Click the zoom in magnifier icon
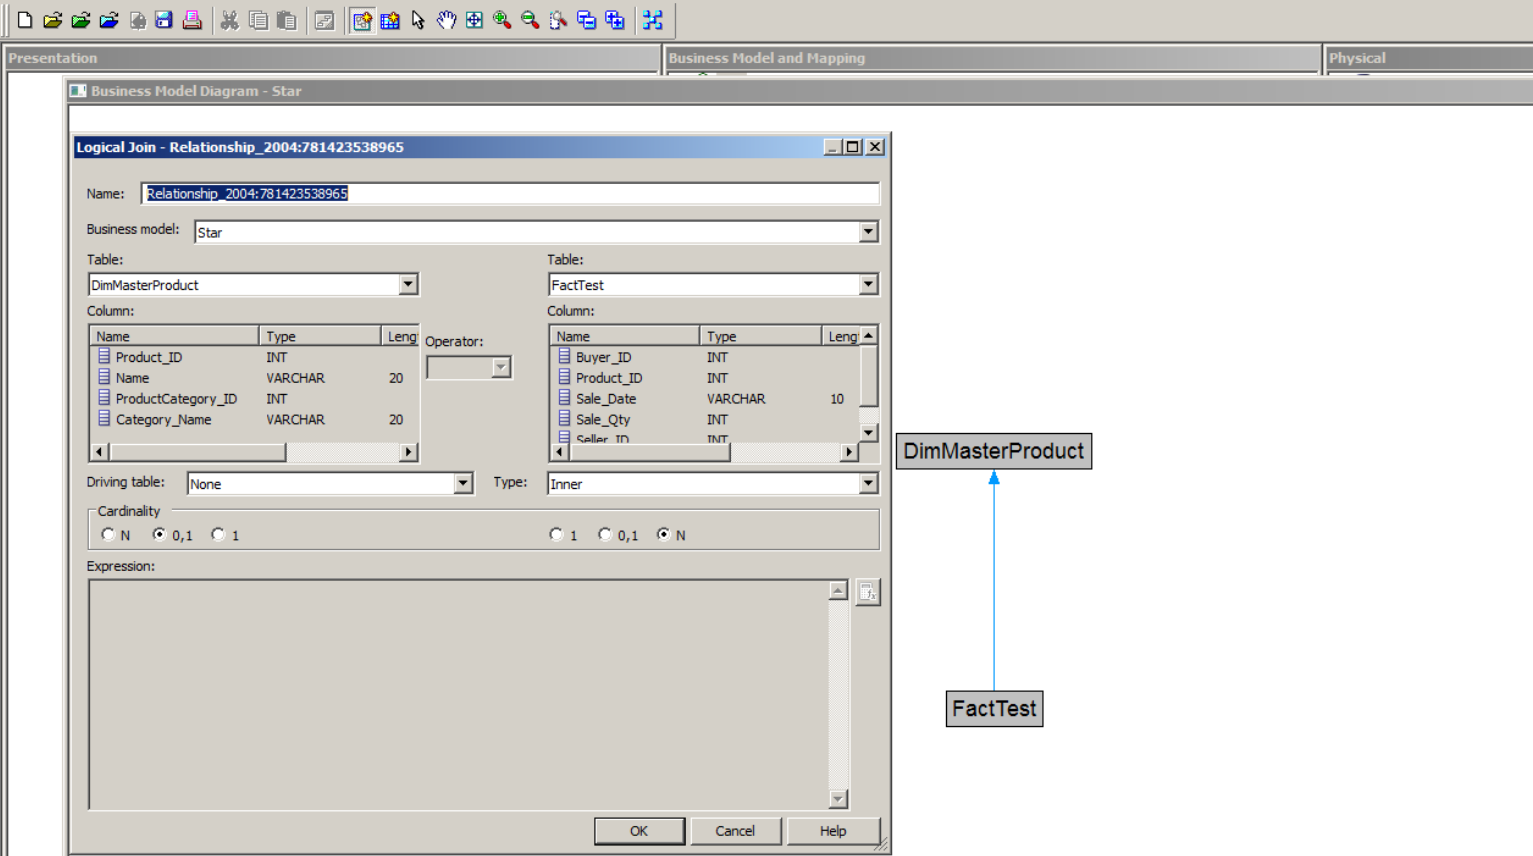The height and width of the screenshot is (856, 1533). (502, 20)
